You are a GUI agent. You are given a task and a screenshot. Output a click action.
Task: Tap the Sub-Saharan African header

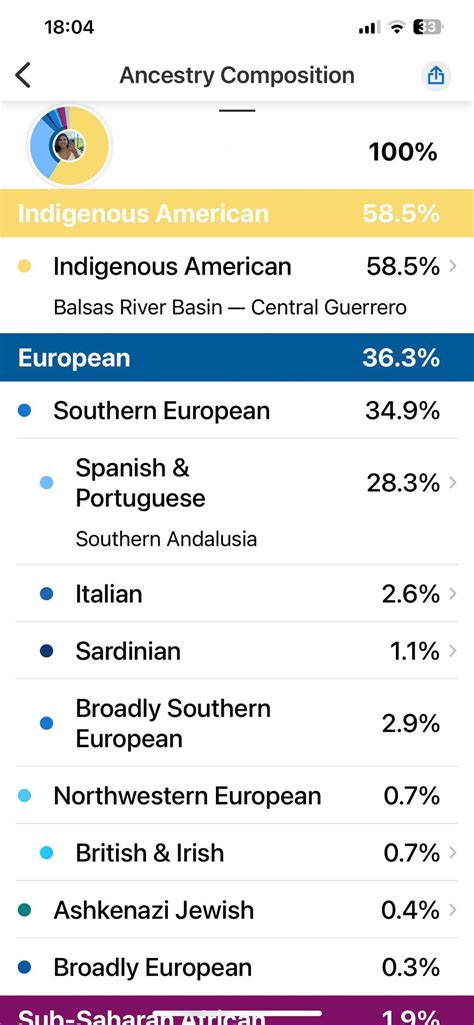(237, 1011)
